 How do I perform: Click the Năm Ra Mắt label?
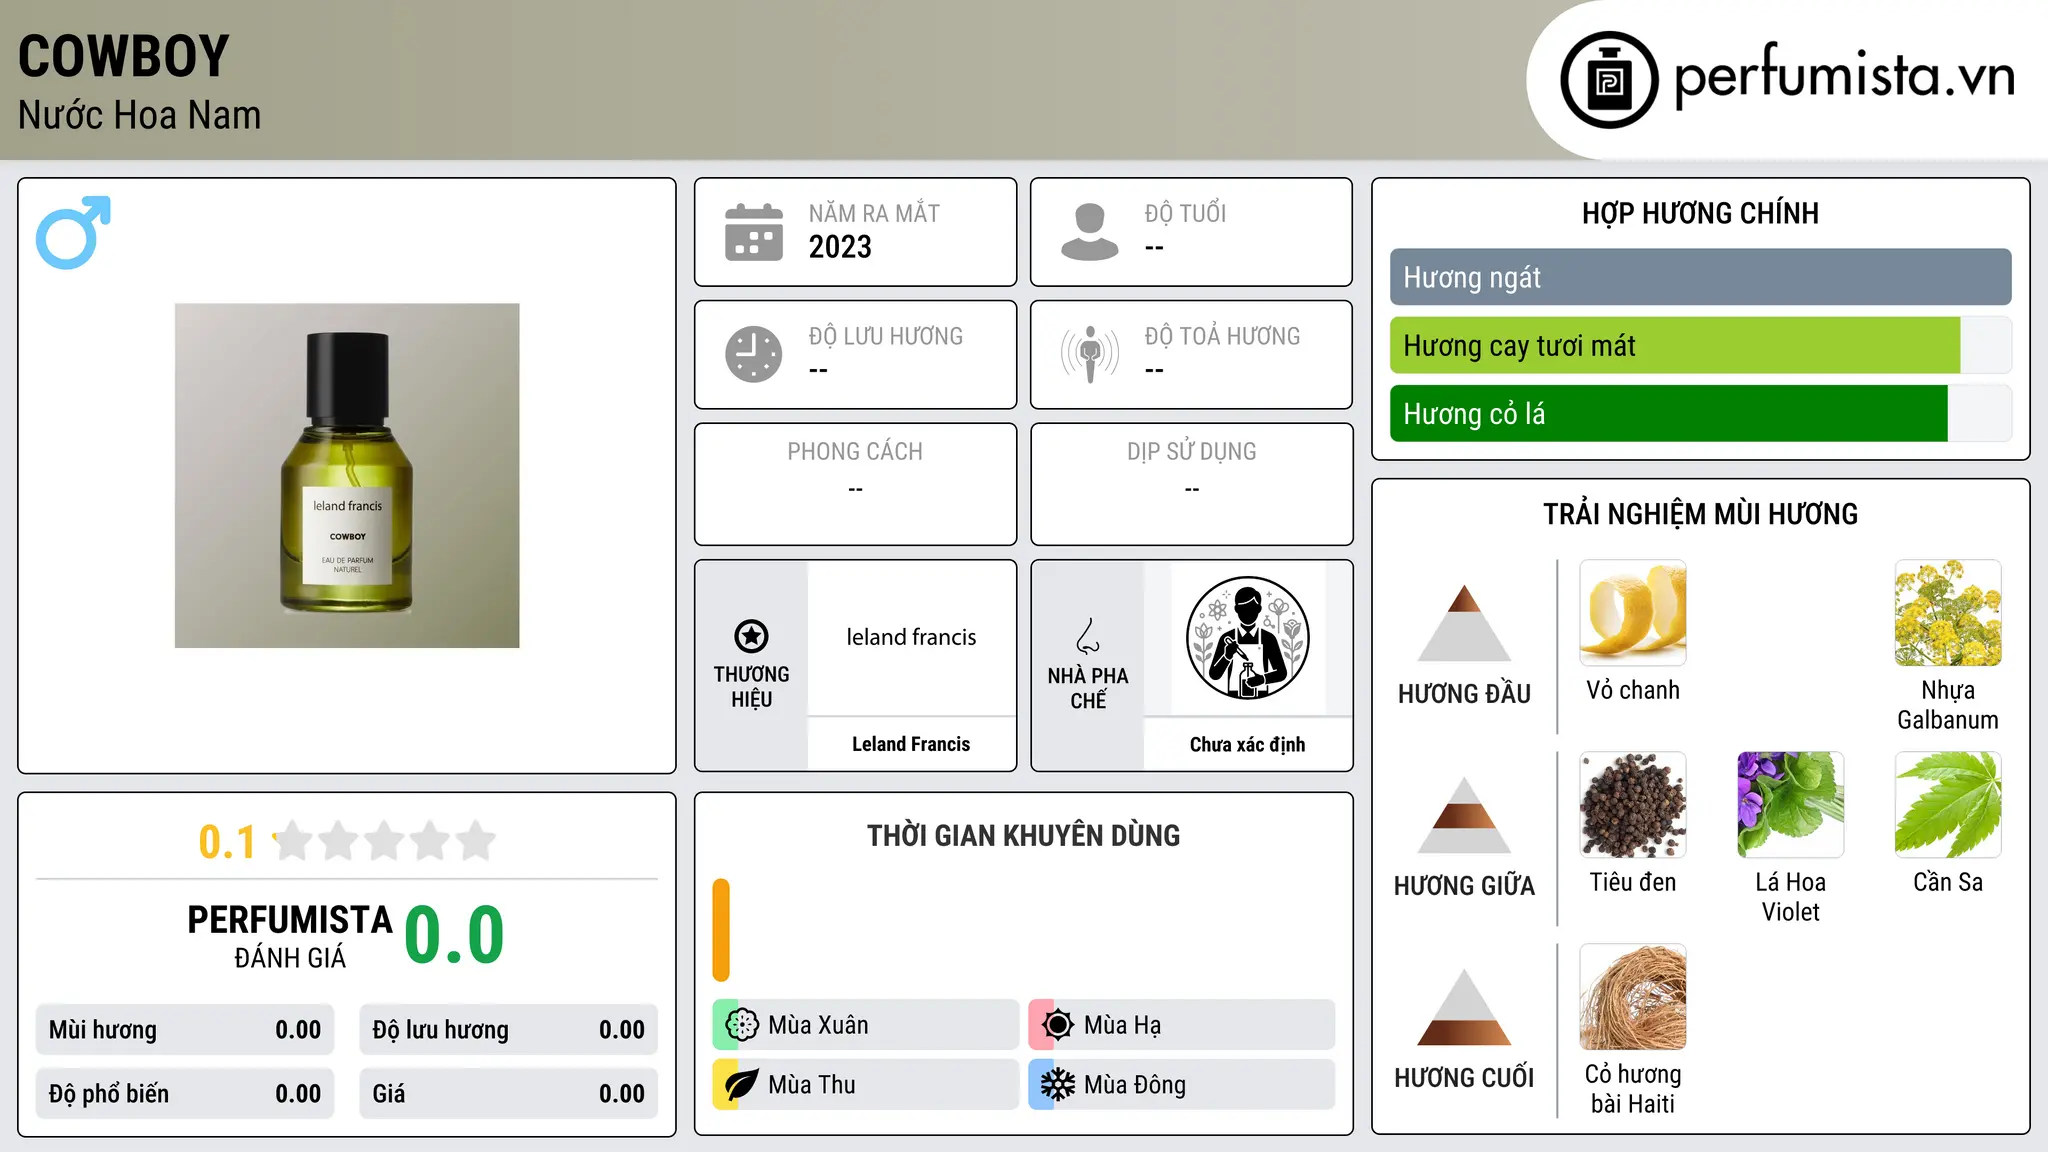pos(874,213)
